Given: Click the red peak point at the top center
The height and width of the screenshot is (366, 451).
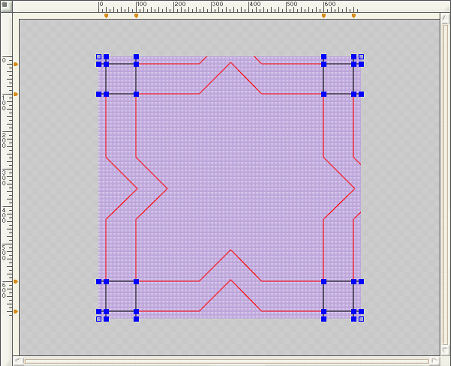Looking at the screenshot, I should click(x=230, y=63).
